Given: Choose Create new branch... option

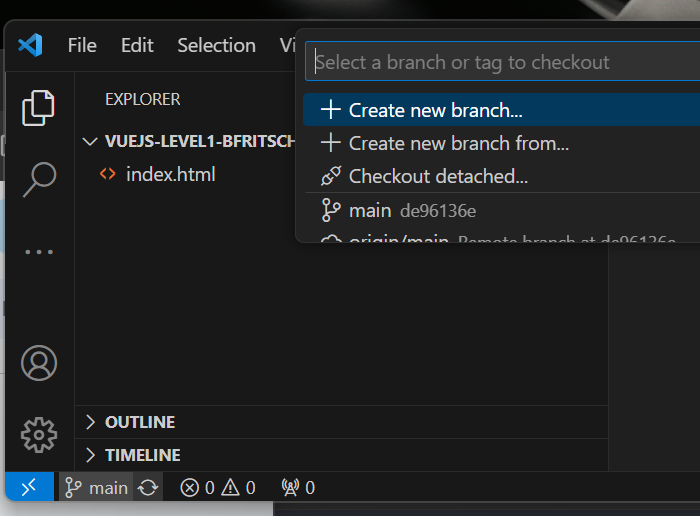Looking at the screenshot, I should point(435,110).
